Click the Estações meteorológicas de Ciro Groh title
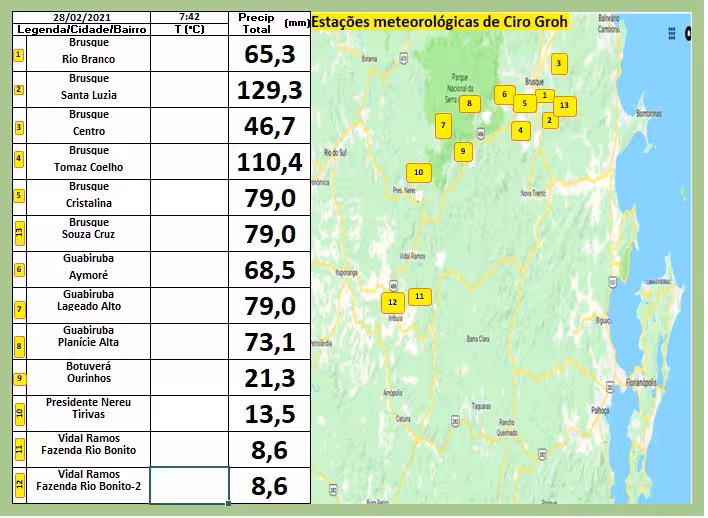 tap(439, 22)
